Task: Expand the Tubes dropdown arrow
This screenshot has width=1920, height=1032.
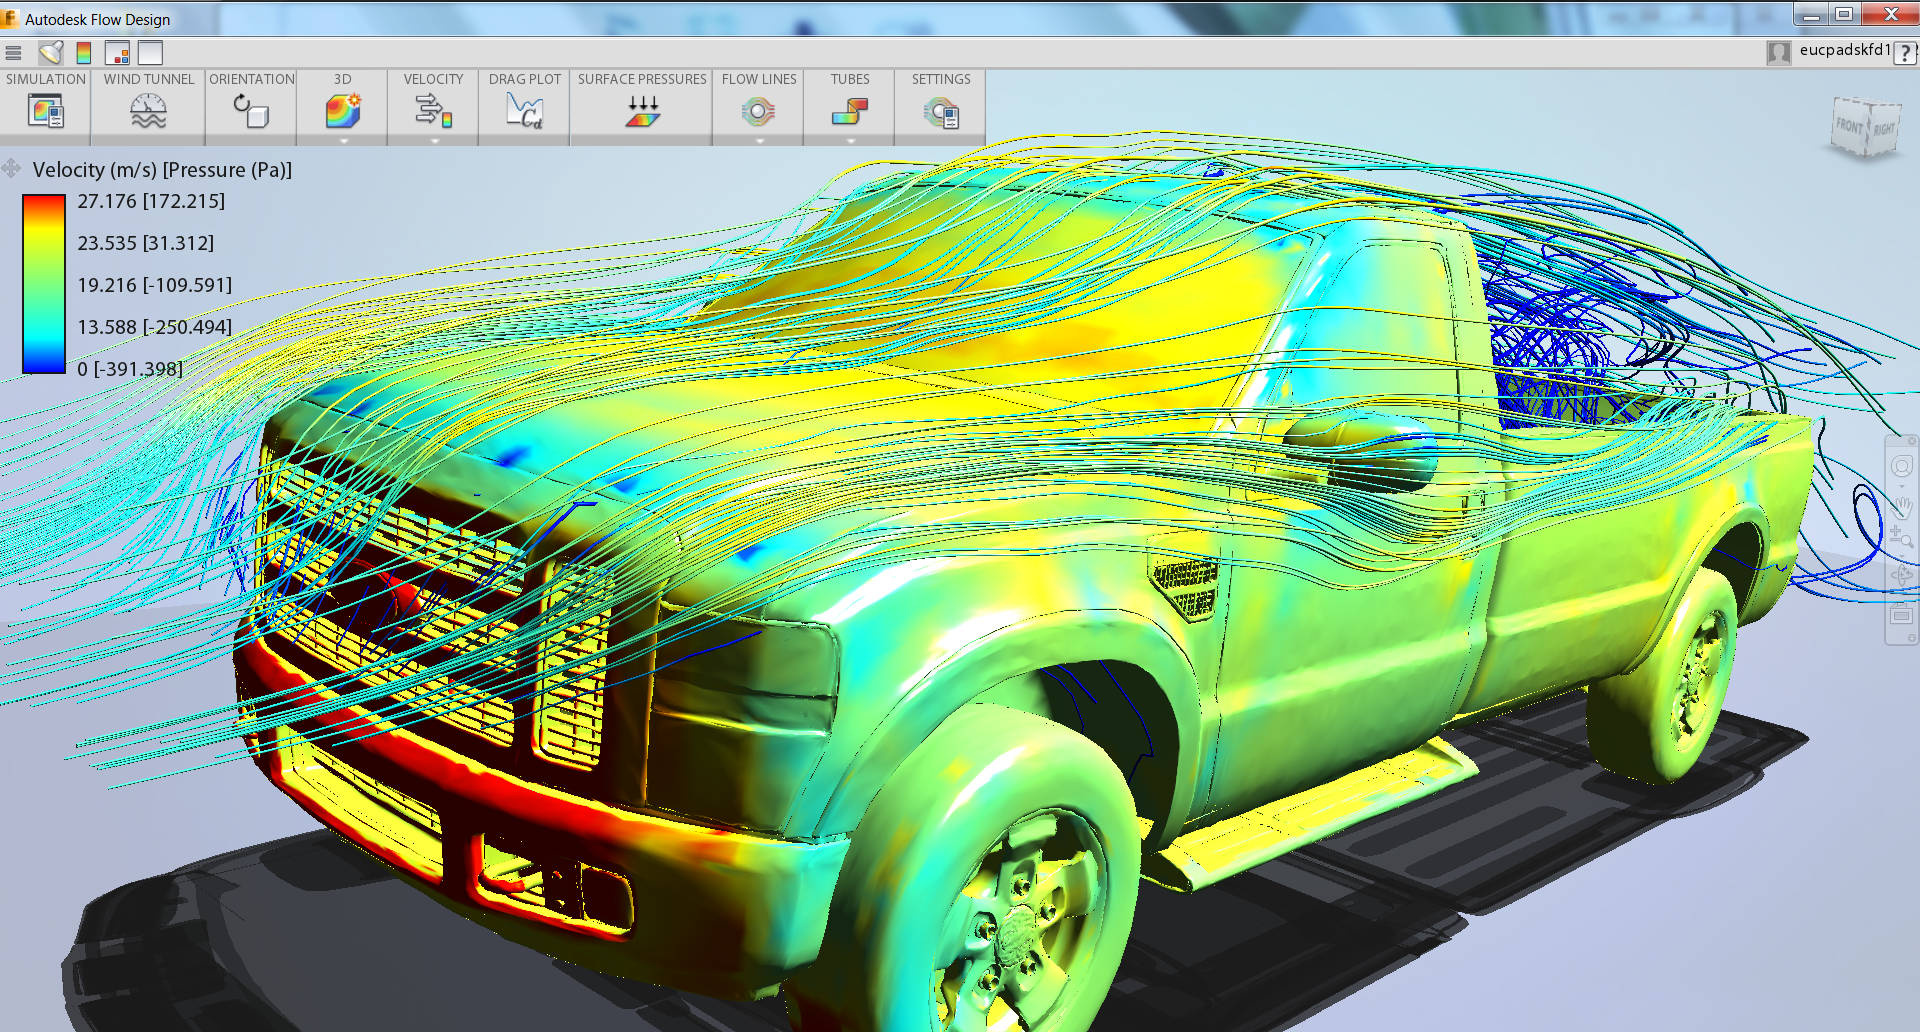Action: click(850, 141)
